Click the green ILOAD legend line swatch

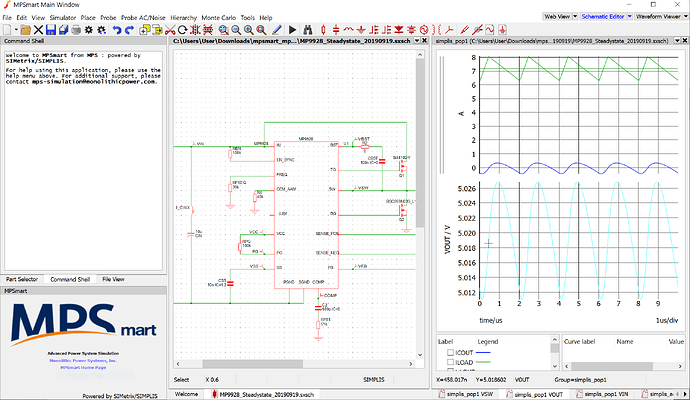pos(484,362)
